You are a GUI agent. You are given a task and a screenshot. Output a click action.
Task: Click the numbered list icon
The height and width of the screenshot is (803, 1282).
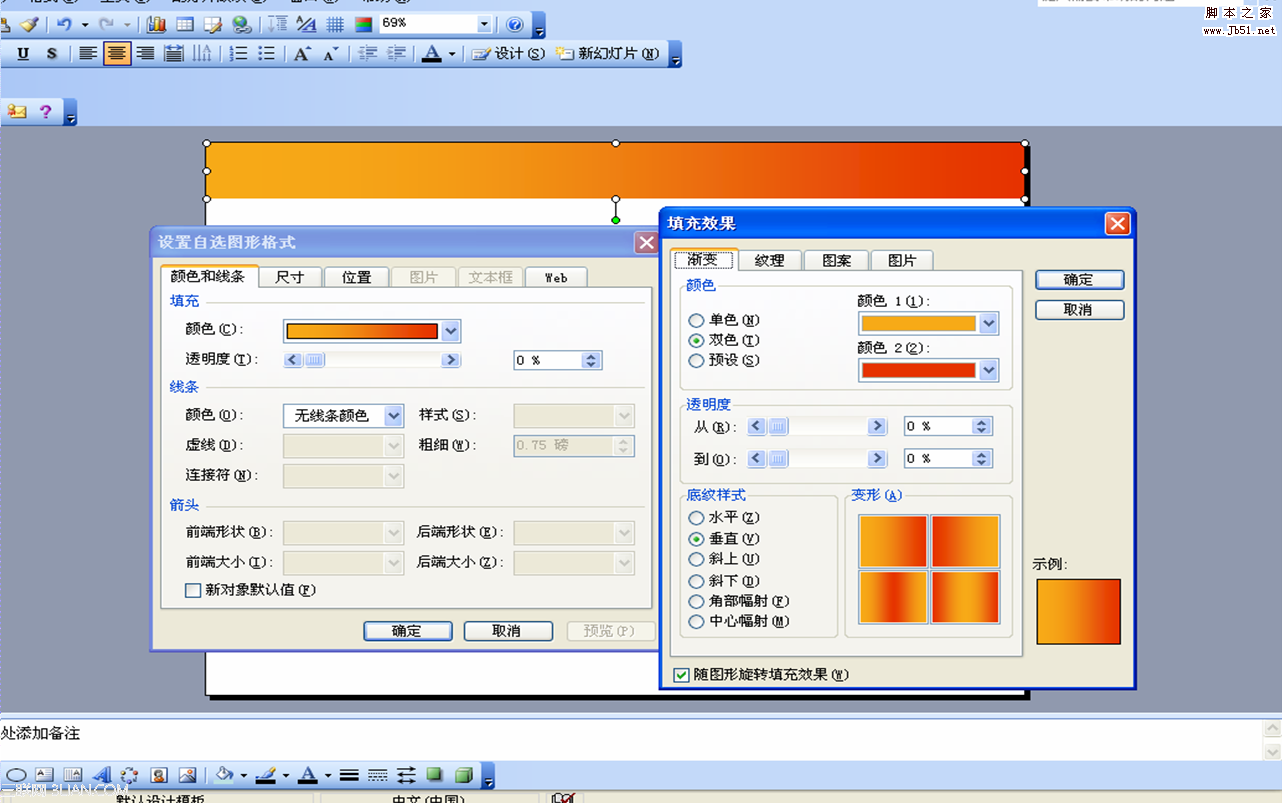[x=238, y=54]
